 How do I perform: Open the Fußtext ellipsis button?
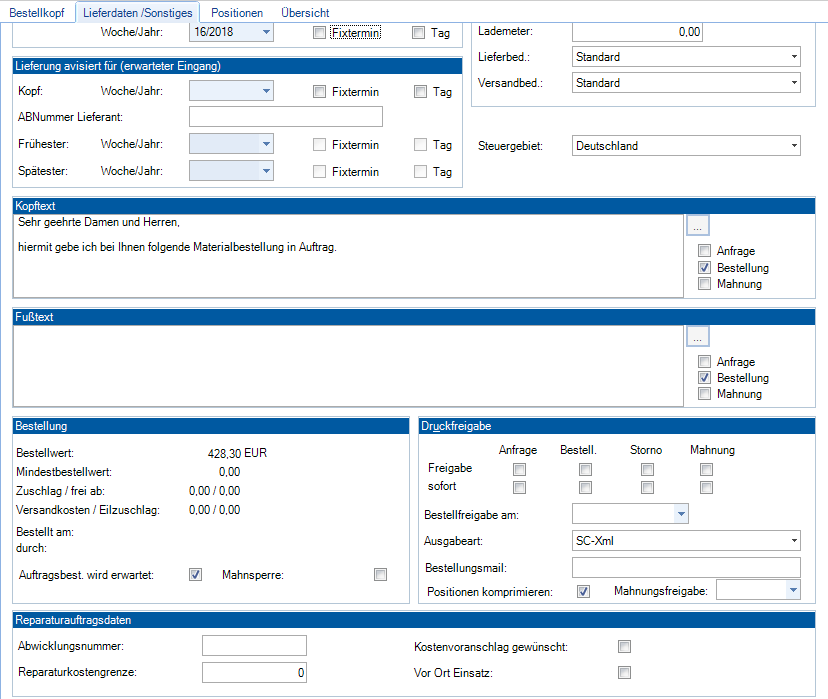[x=698, y=337]
